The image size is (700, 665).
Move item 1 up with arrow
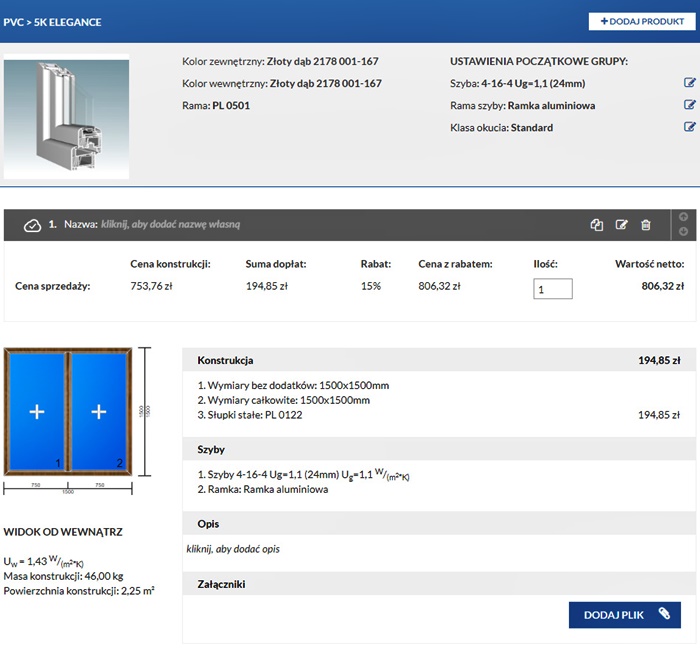click(684, 217)
